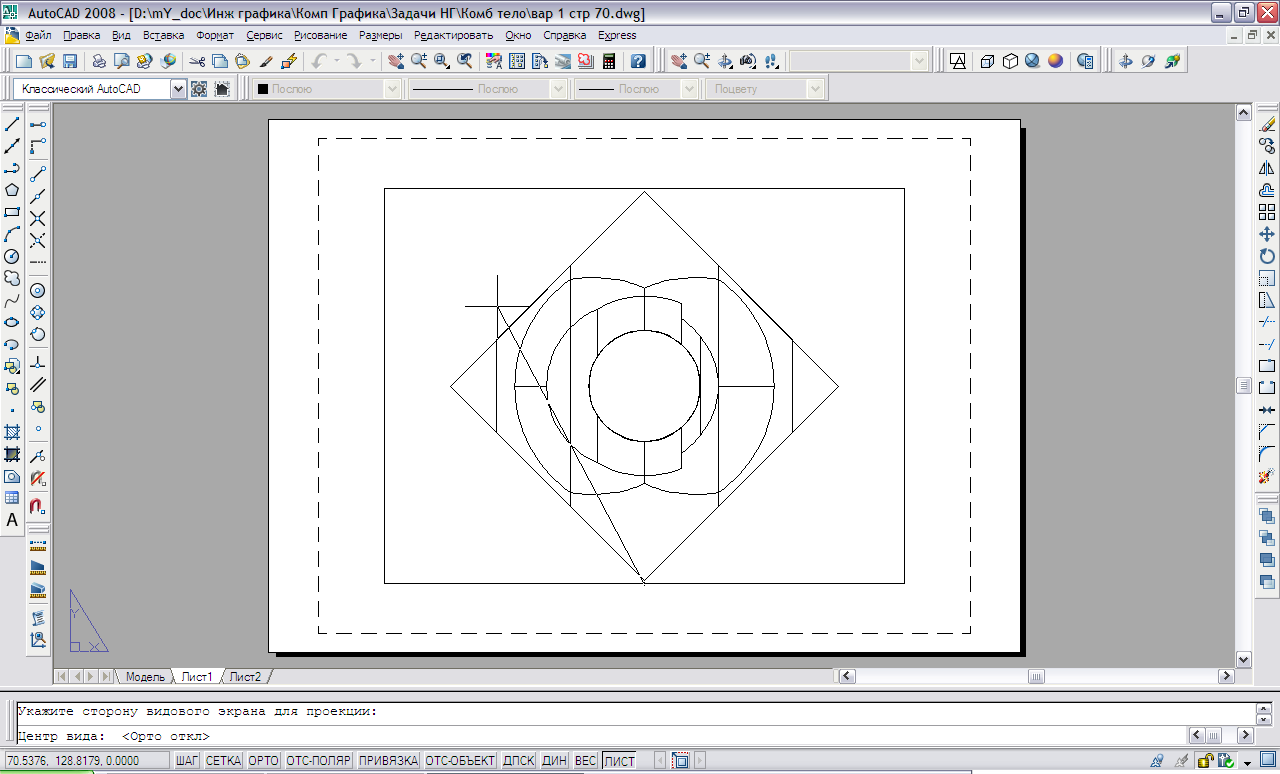Select the Polygon drawing tool
This screenshot has width=1280, height=774.
(12, 190)
